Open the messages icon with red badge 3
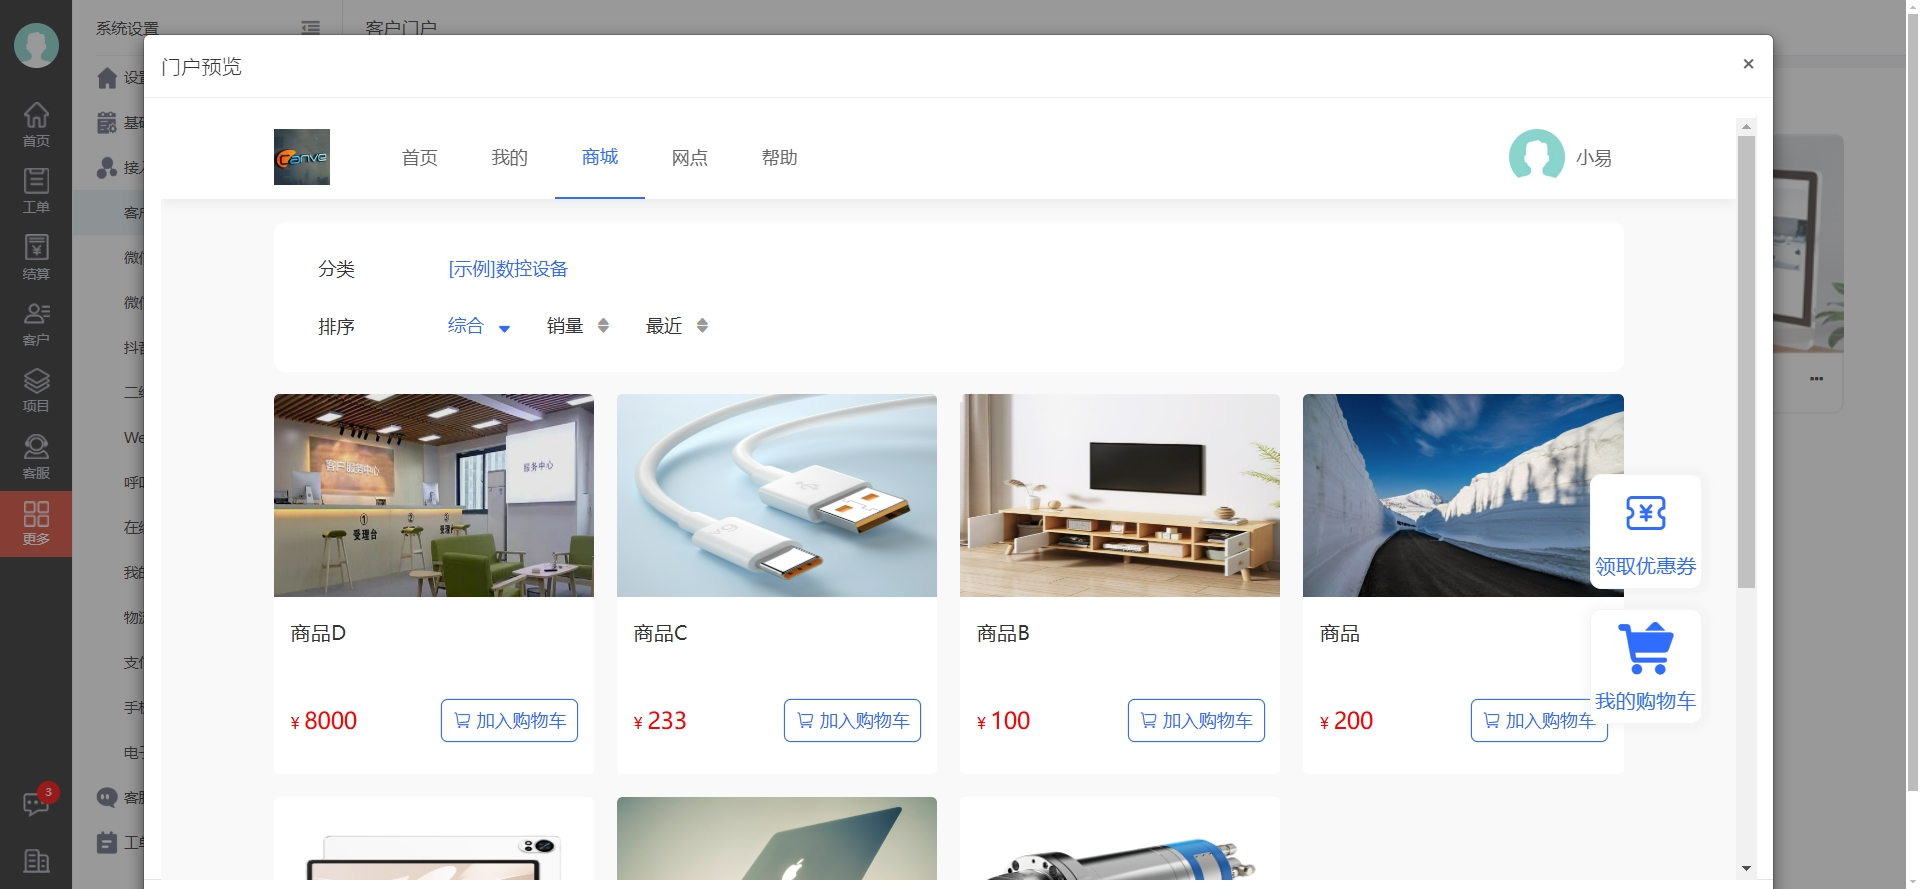The width and height of the screenshot is (1920, 889). pos(36,803)
